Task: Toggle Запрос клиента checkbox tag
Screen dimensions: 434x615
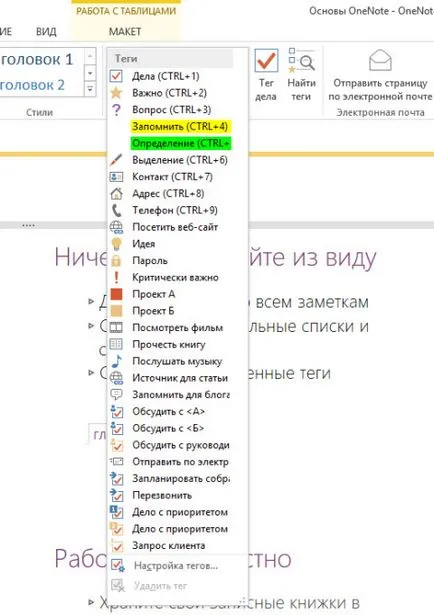Action: click(117, 546)
